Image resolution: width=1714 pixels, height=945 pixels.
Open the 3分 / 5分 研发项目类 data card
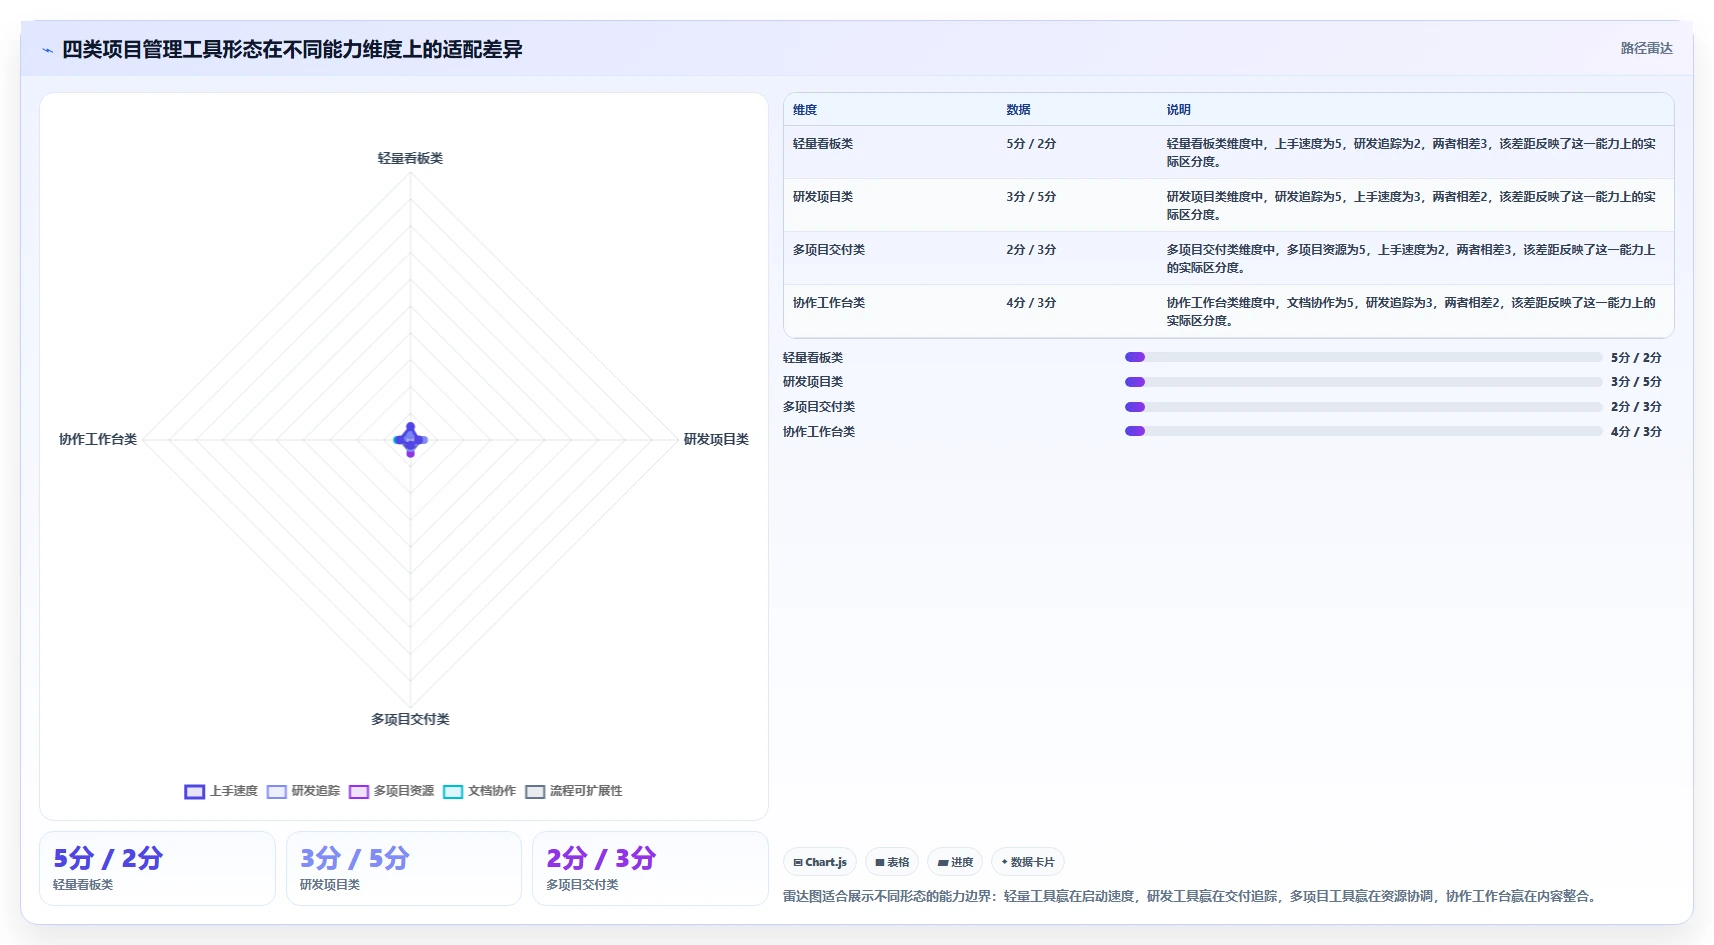404,869
